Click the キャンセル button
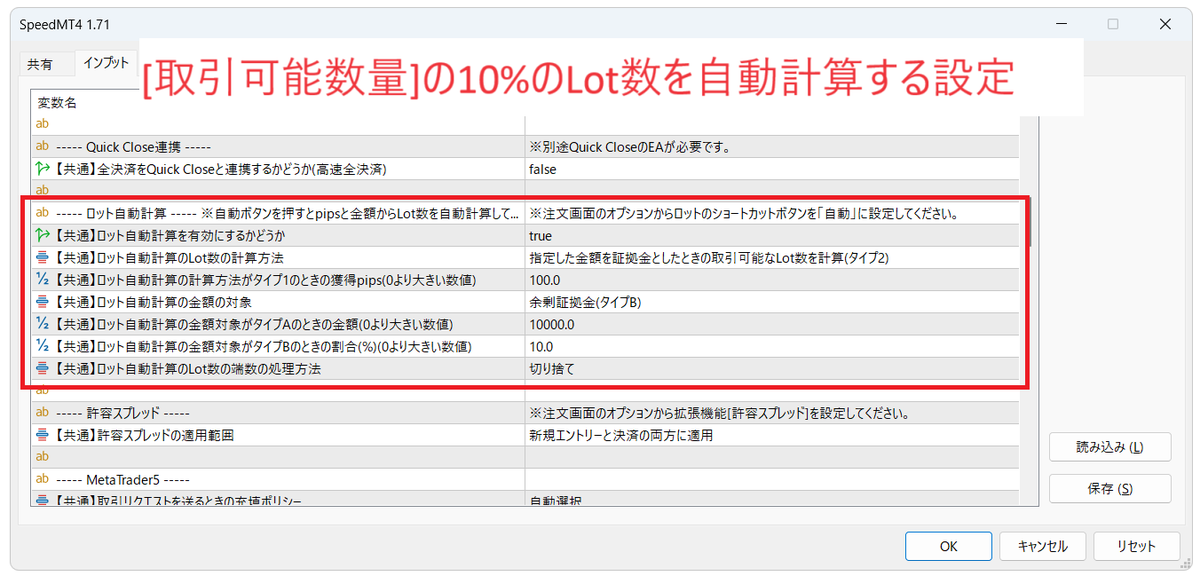Viewport: 1200px width, 576px height. pos(1042,546)
